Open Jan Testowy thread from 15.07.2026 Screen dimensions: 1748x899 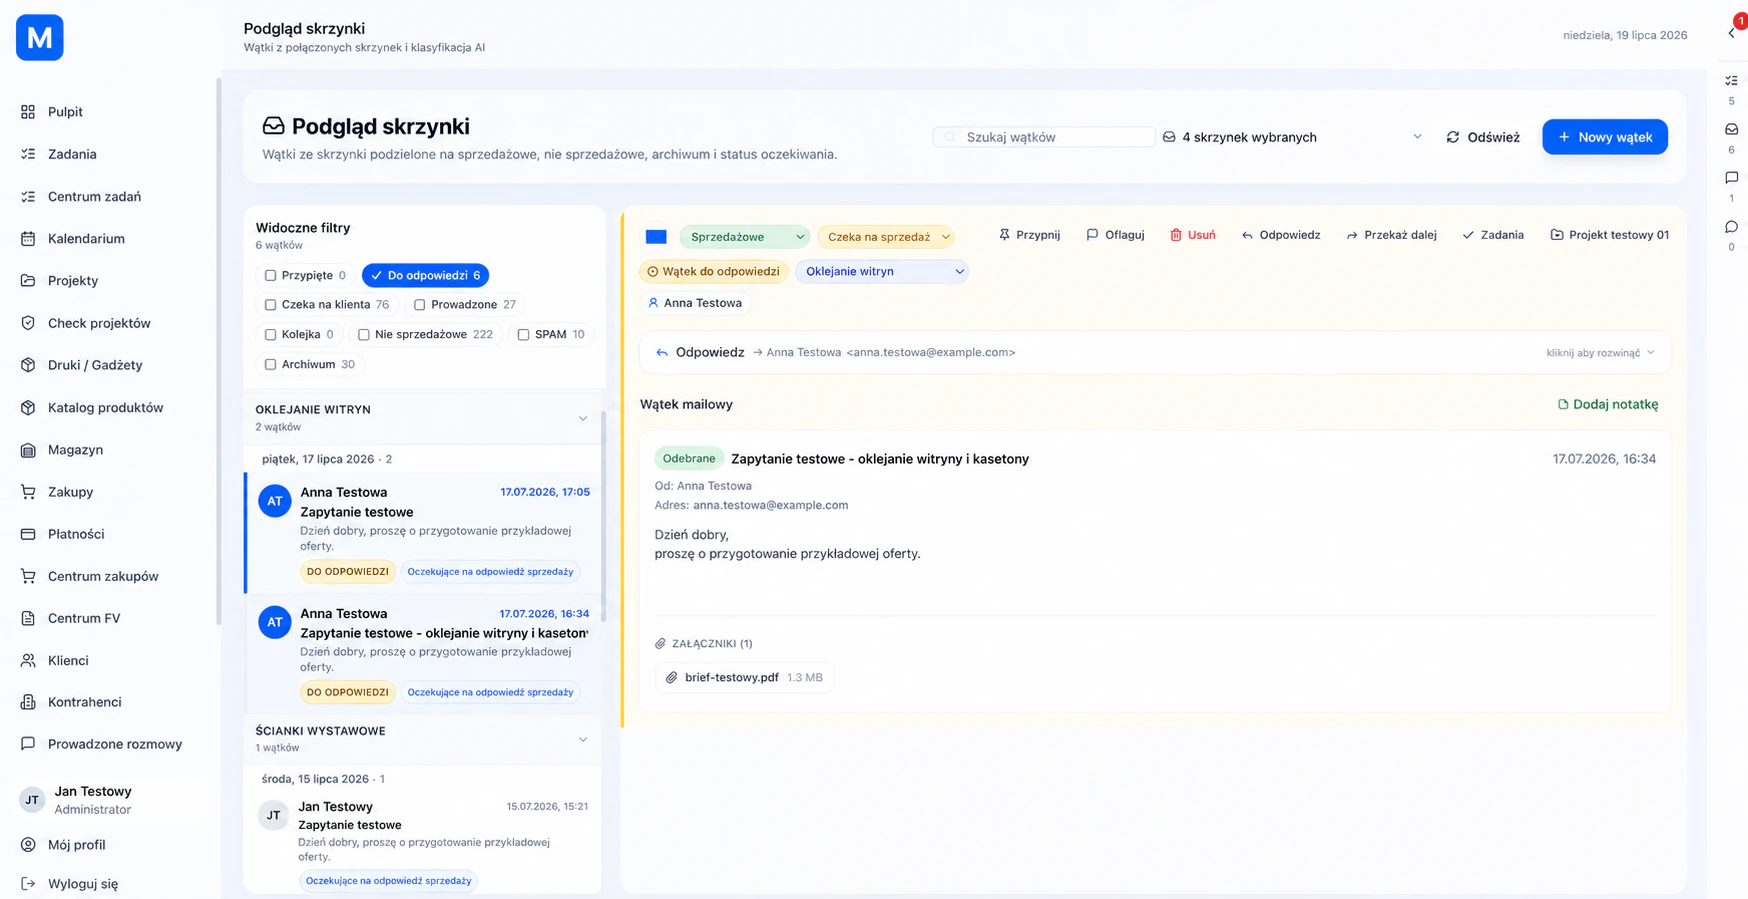[424, 843]
